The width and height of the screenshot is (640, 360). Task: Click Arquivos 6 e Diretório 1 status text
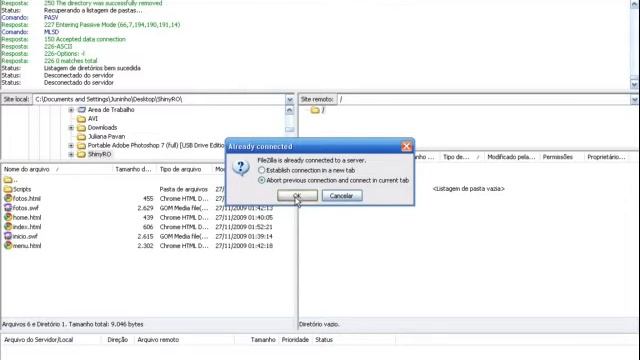pyautogui.click(x=73, y=324)
